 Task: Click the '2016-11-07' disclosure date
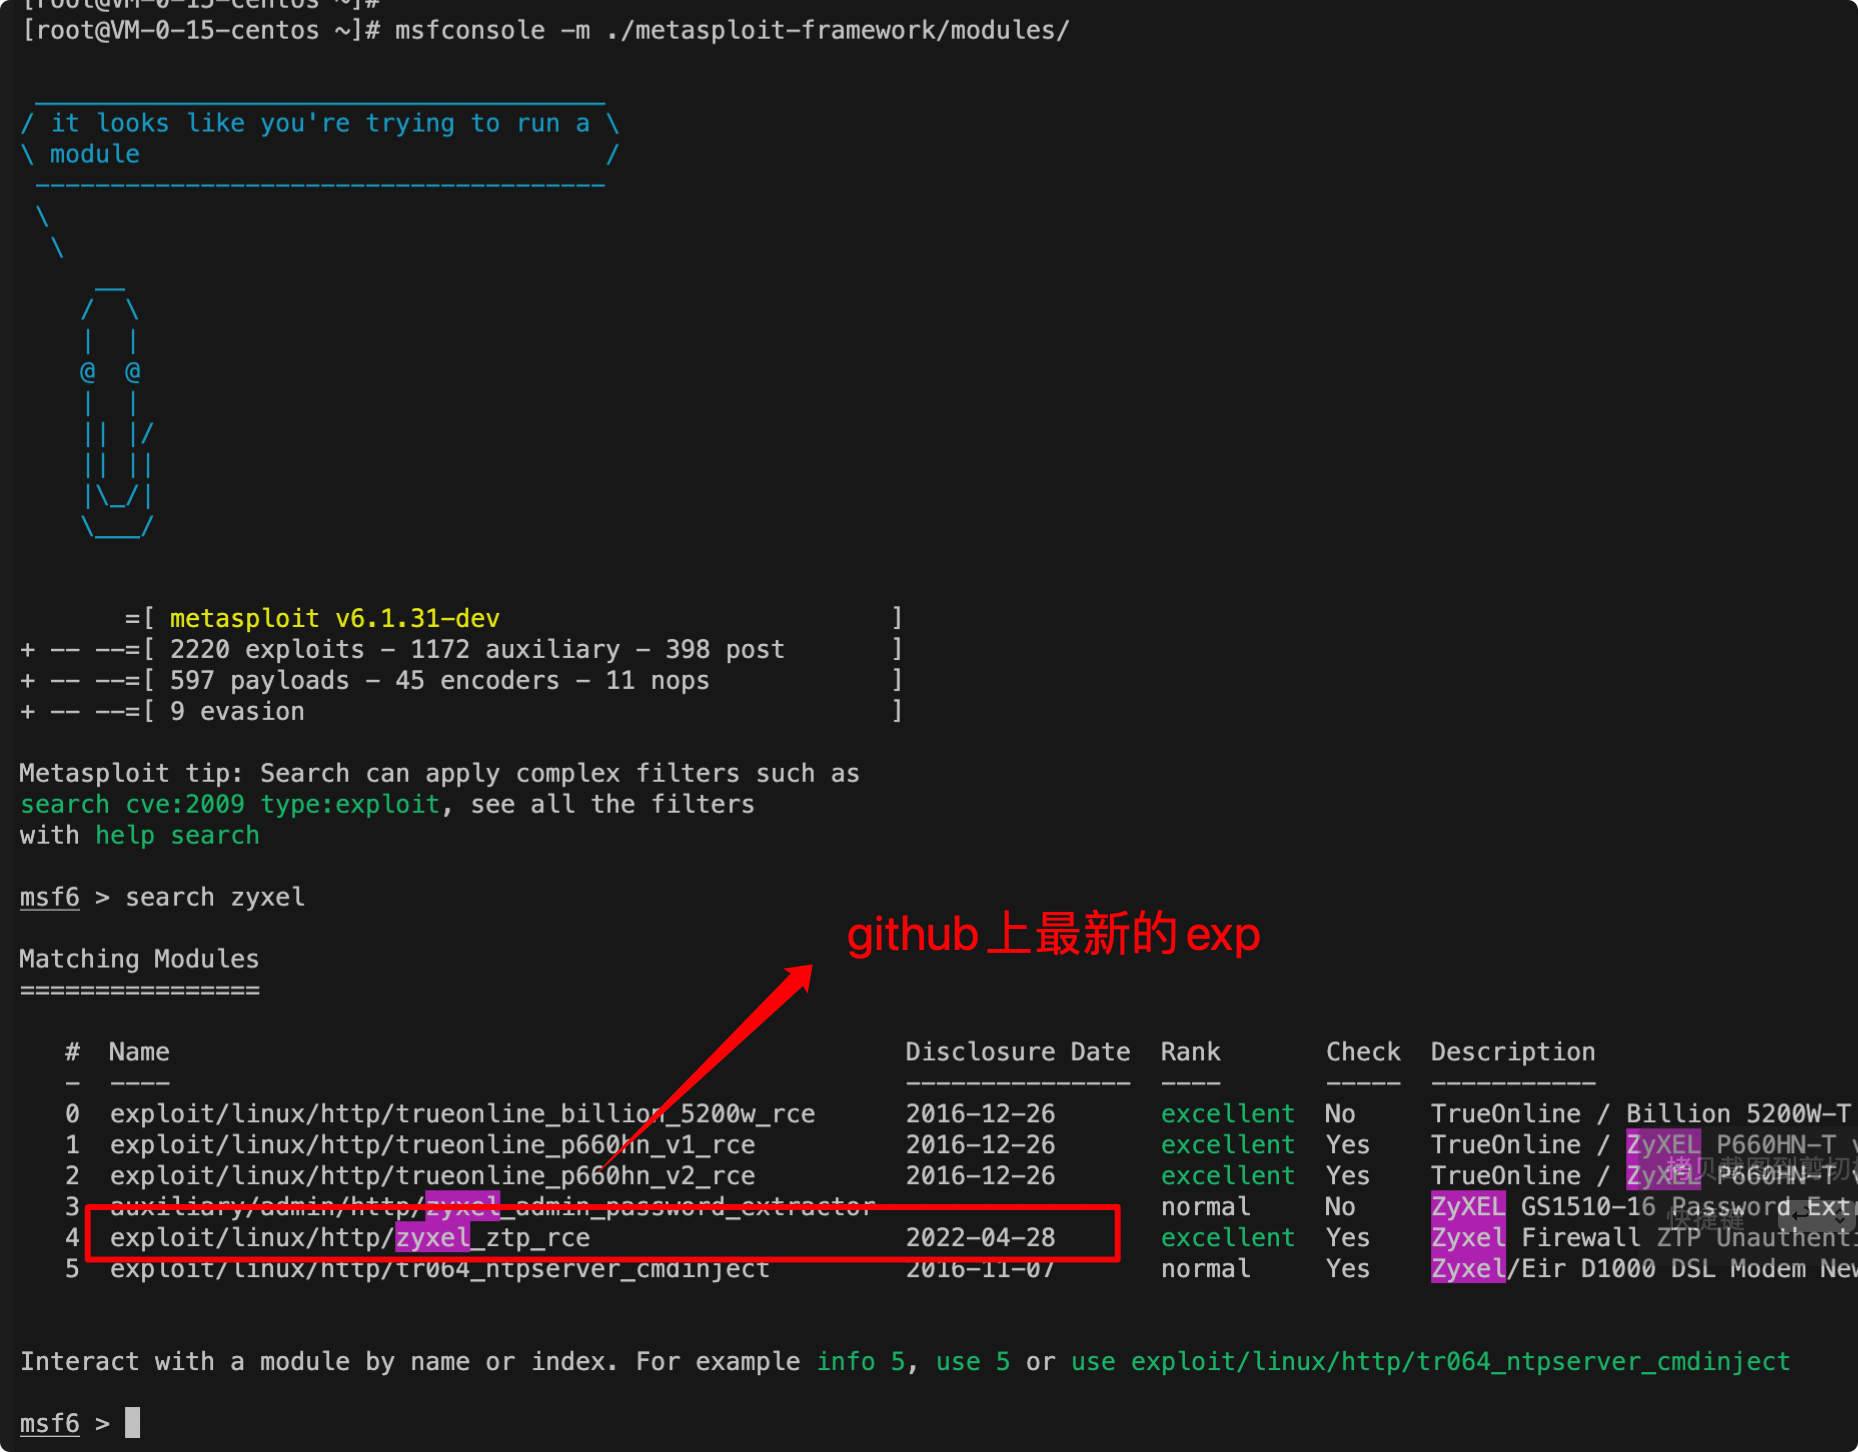[980, 1269]
